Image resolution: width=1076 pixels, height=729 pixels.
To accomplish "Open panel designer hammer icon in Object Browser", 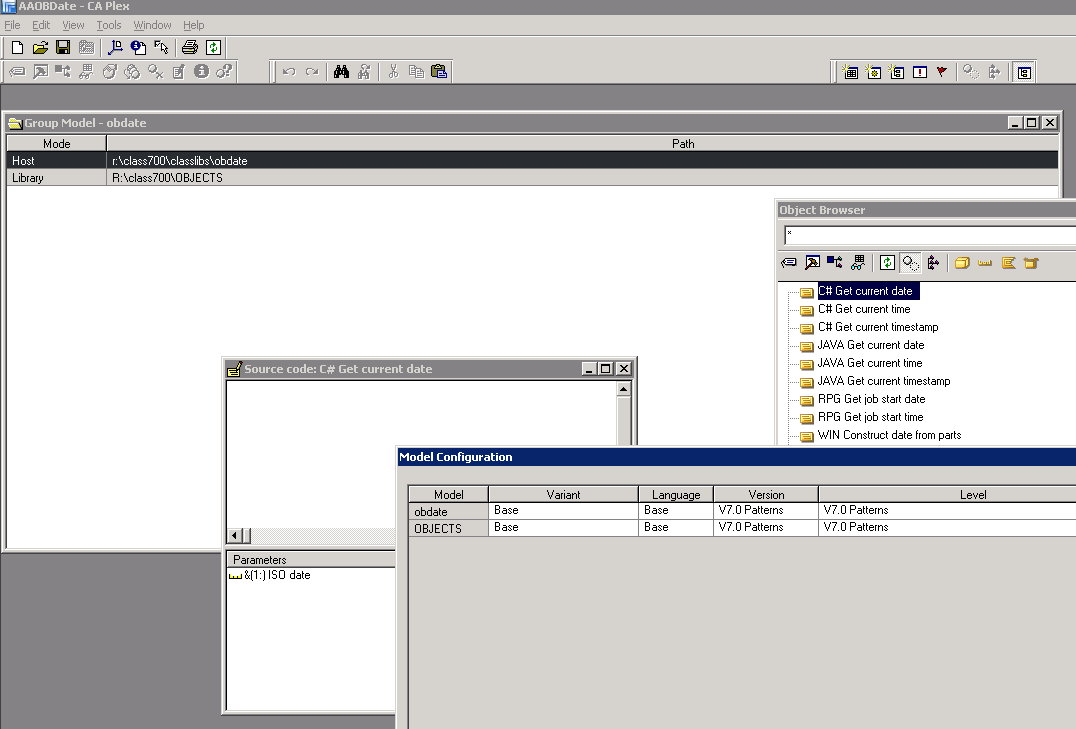I will 812,263.
